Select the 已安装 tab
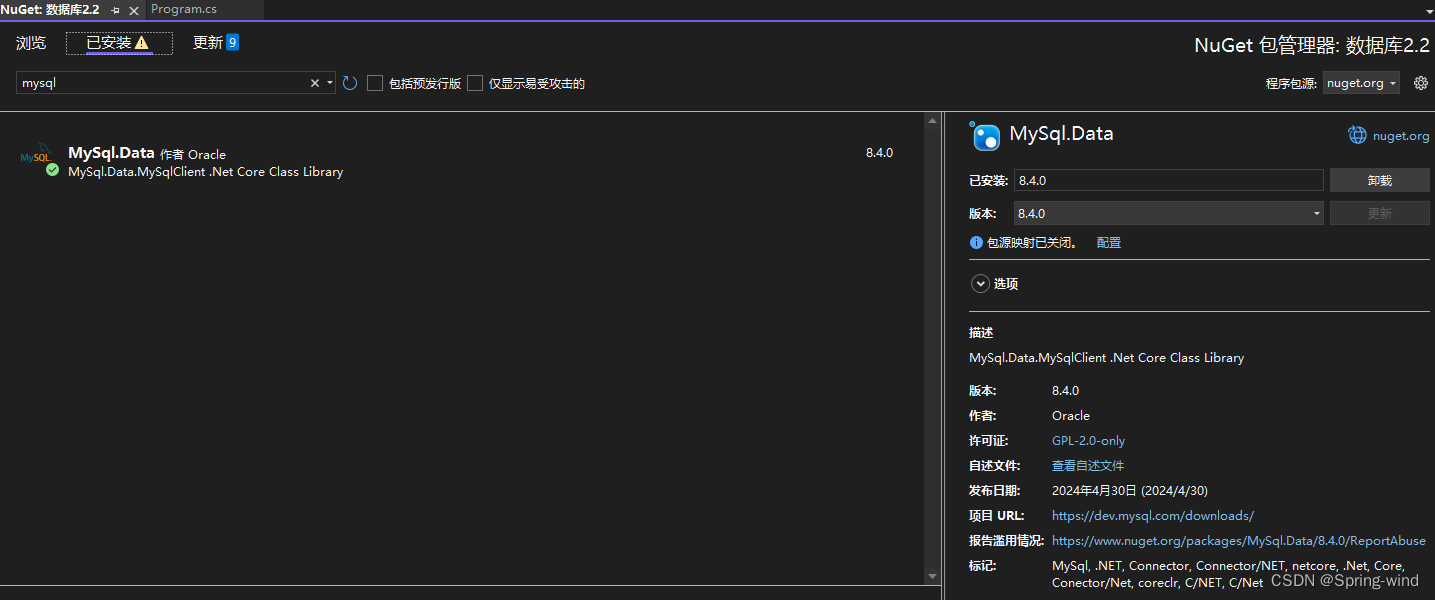1435x600 pixels. (119, 43)
